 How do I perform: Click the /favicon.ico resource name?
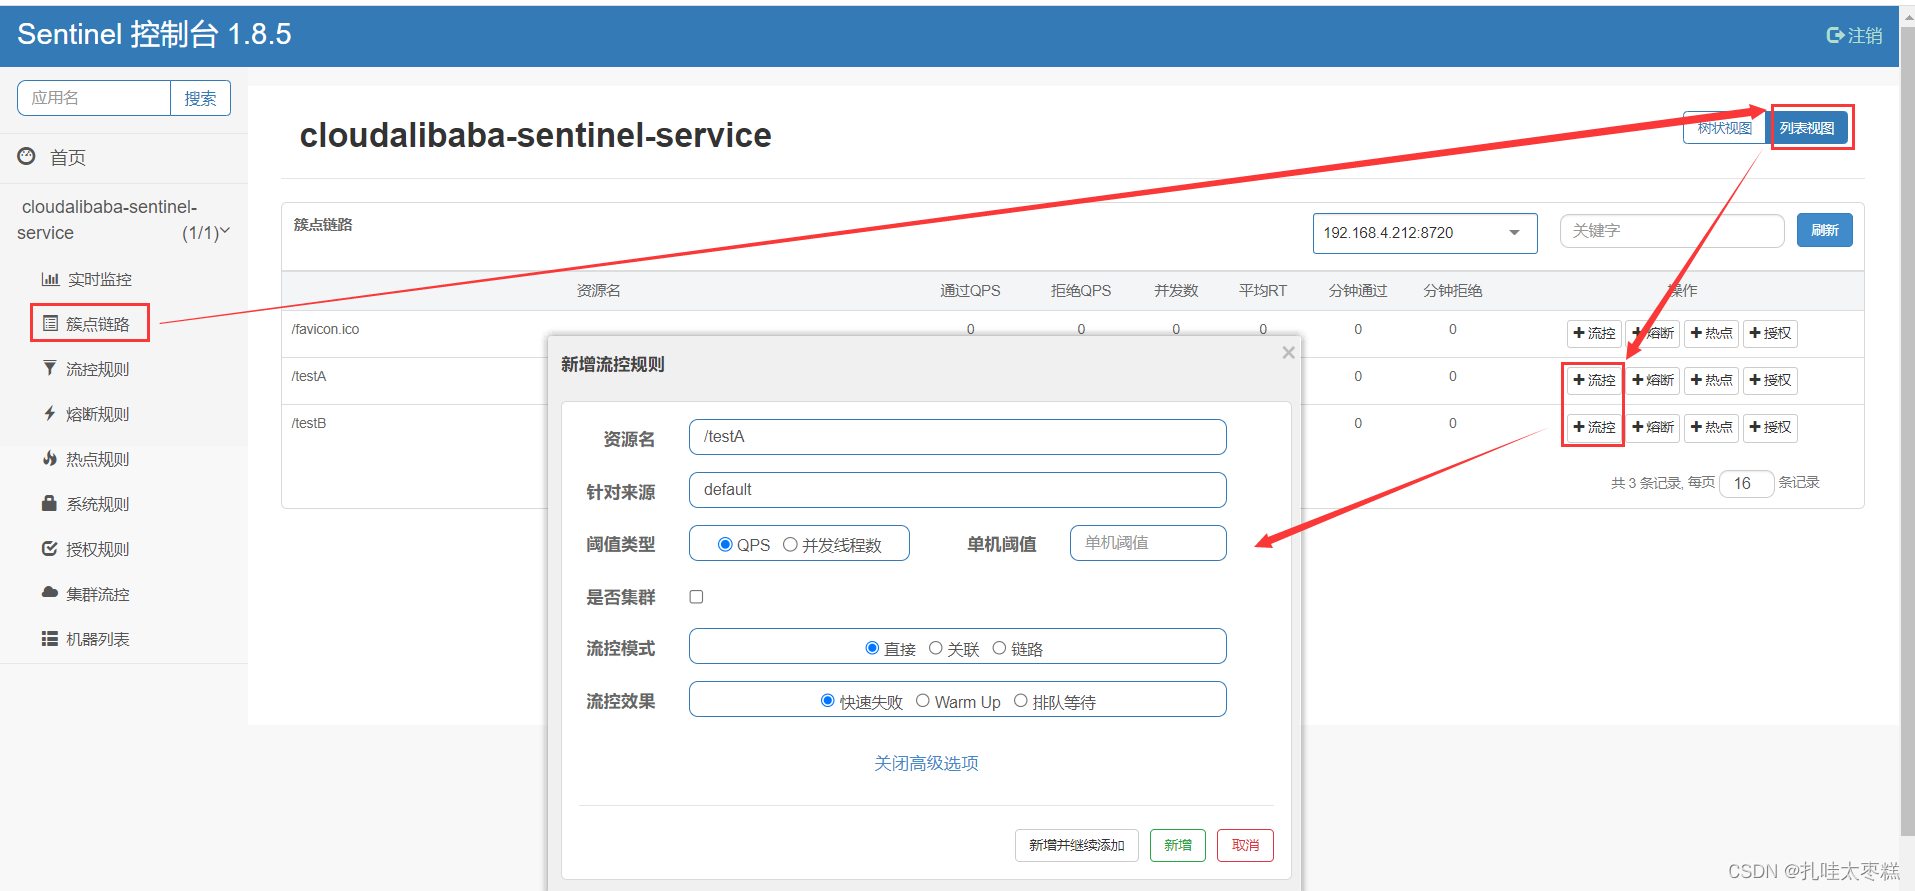pos(325,329)
